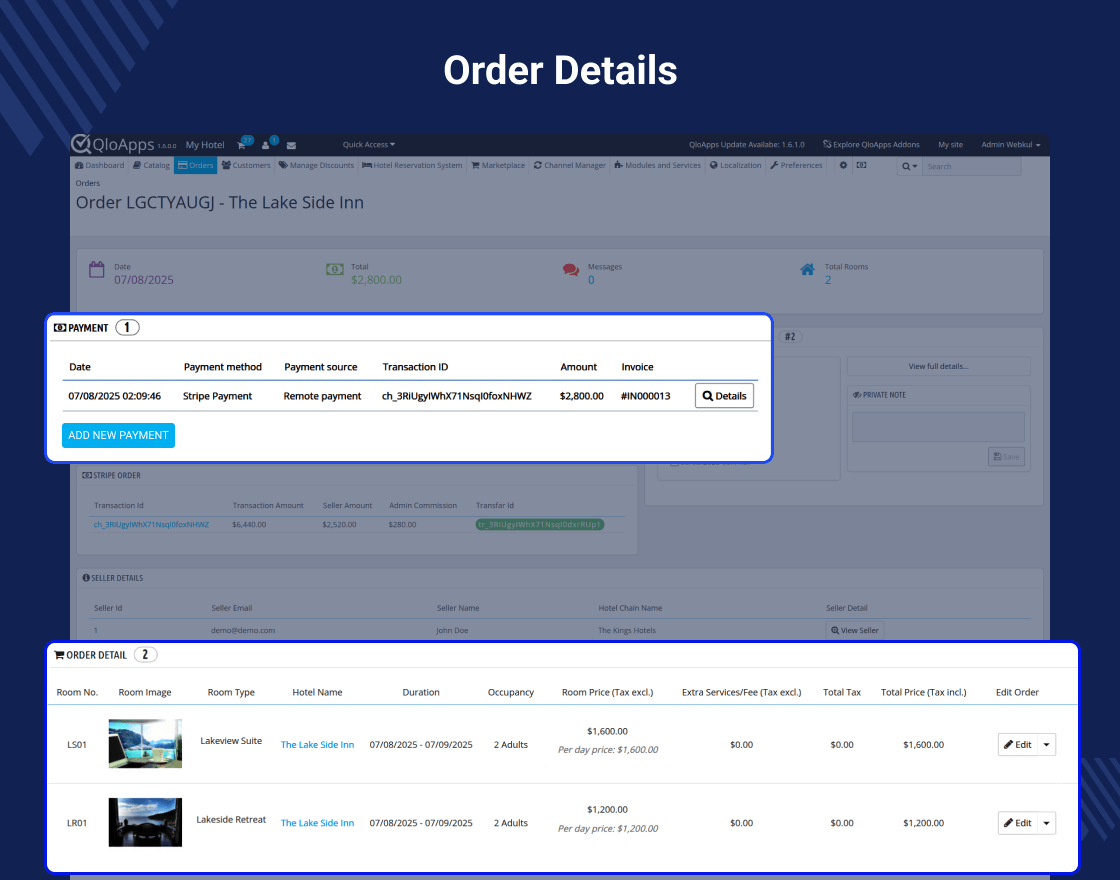
Task: Click the cart icon beside Order Detail
Action: tap(59, 655)
